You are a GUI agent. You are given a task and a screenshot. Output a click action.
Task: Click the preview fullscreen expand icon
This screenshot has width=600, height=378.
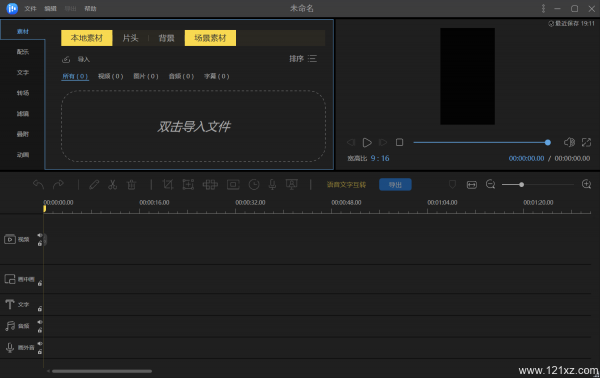tap(586, 142)
